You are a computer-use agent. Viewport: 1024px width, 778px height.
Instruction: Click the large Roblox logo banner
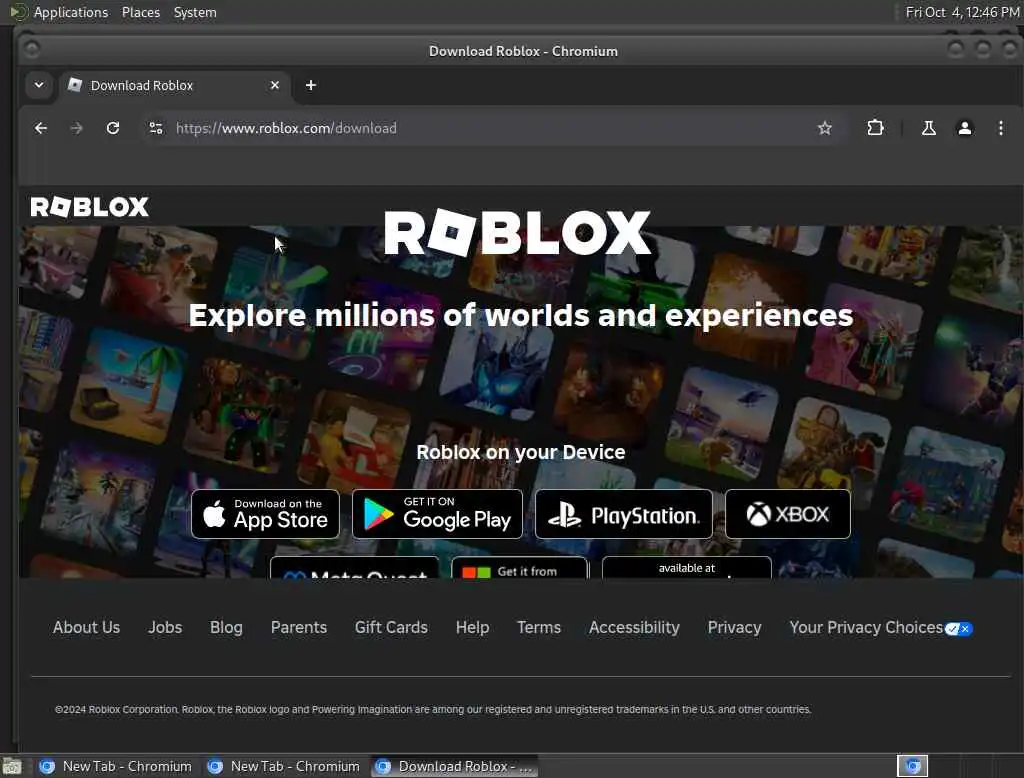(517, 233)
